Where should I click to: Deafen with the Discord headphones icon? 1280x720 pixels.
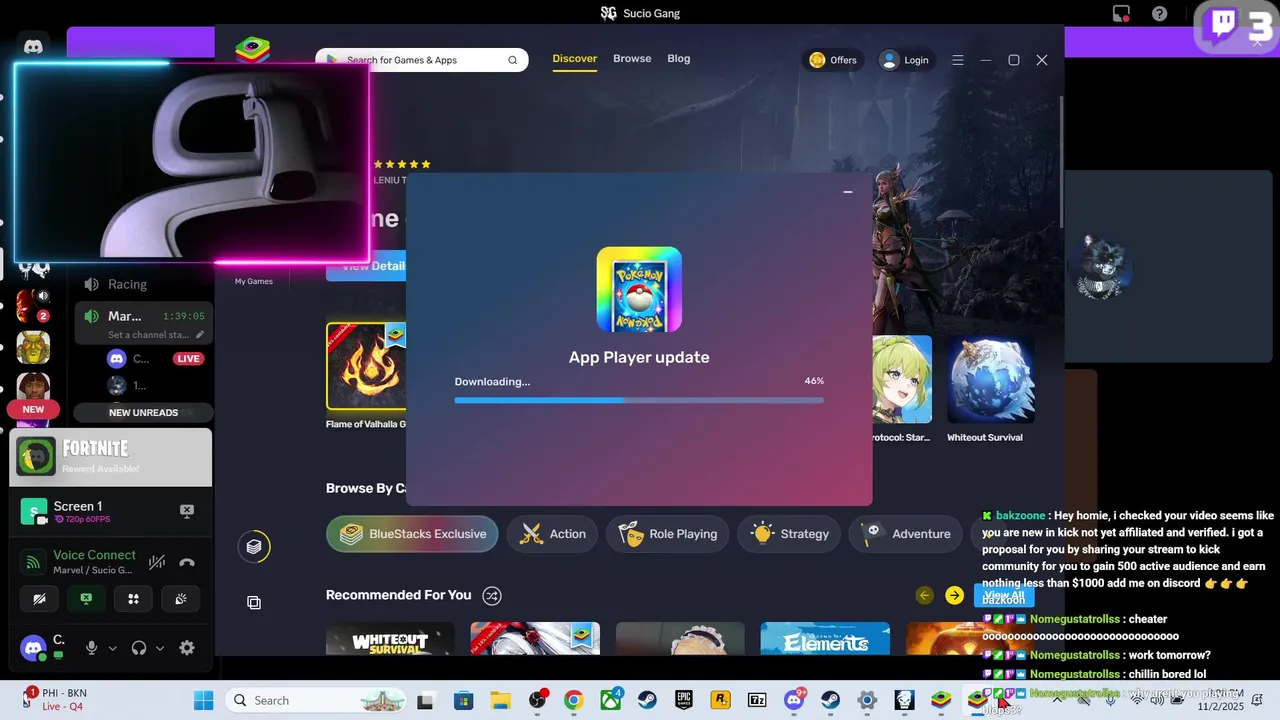139,648
